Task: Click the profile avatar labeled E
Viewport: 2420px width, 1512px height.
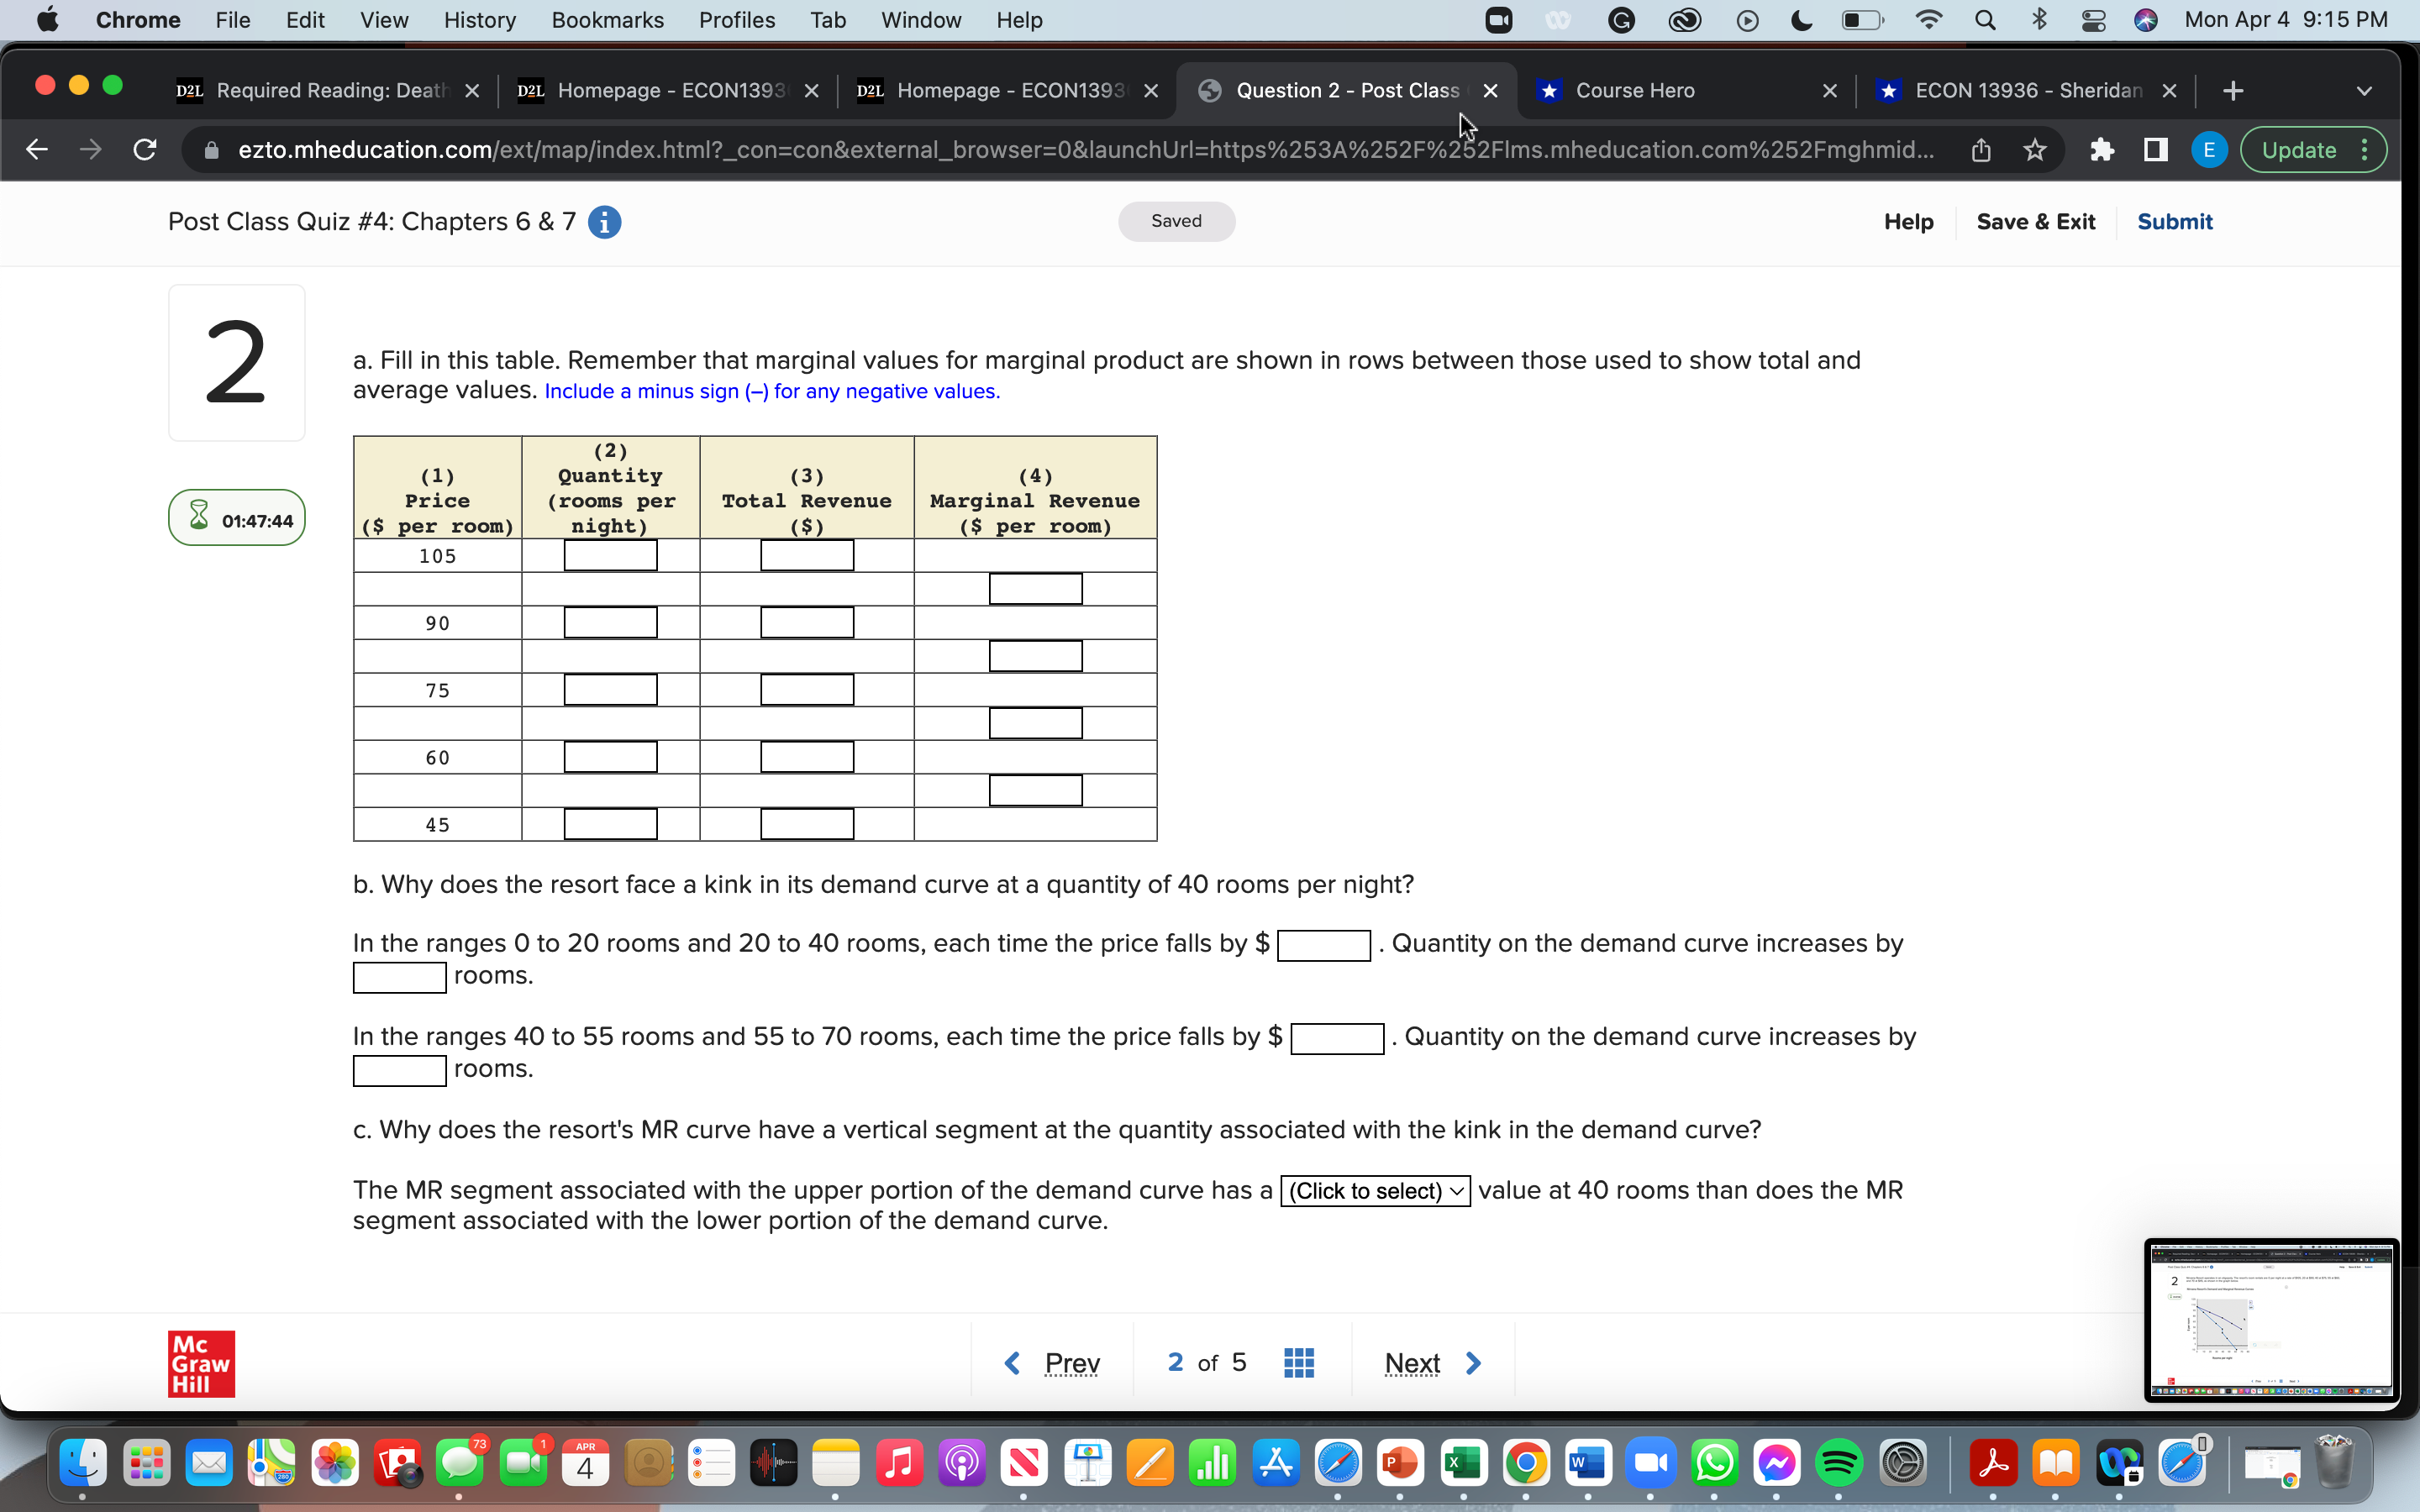Action: 2209,149
